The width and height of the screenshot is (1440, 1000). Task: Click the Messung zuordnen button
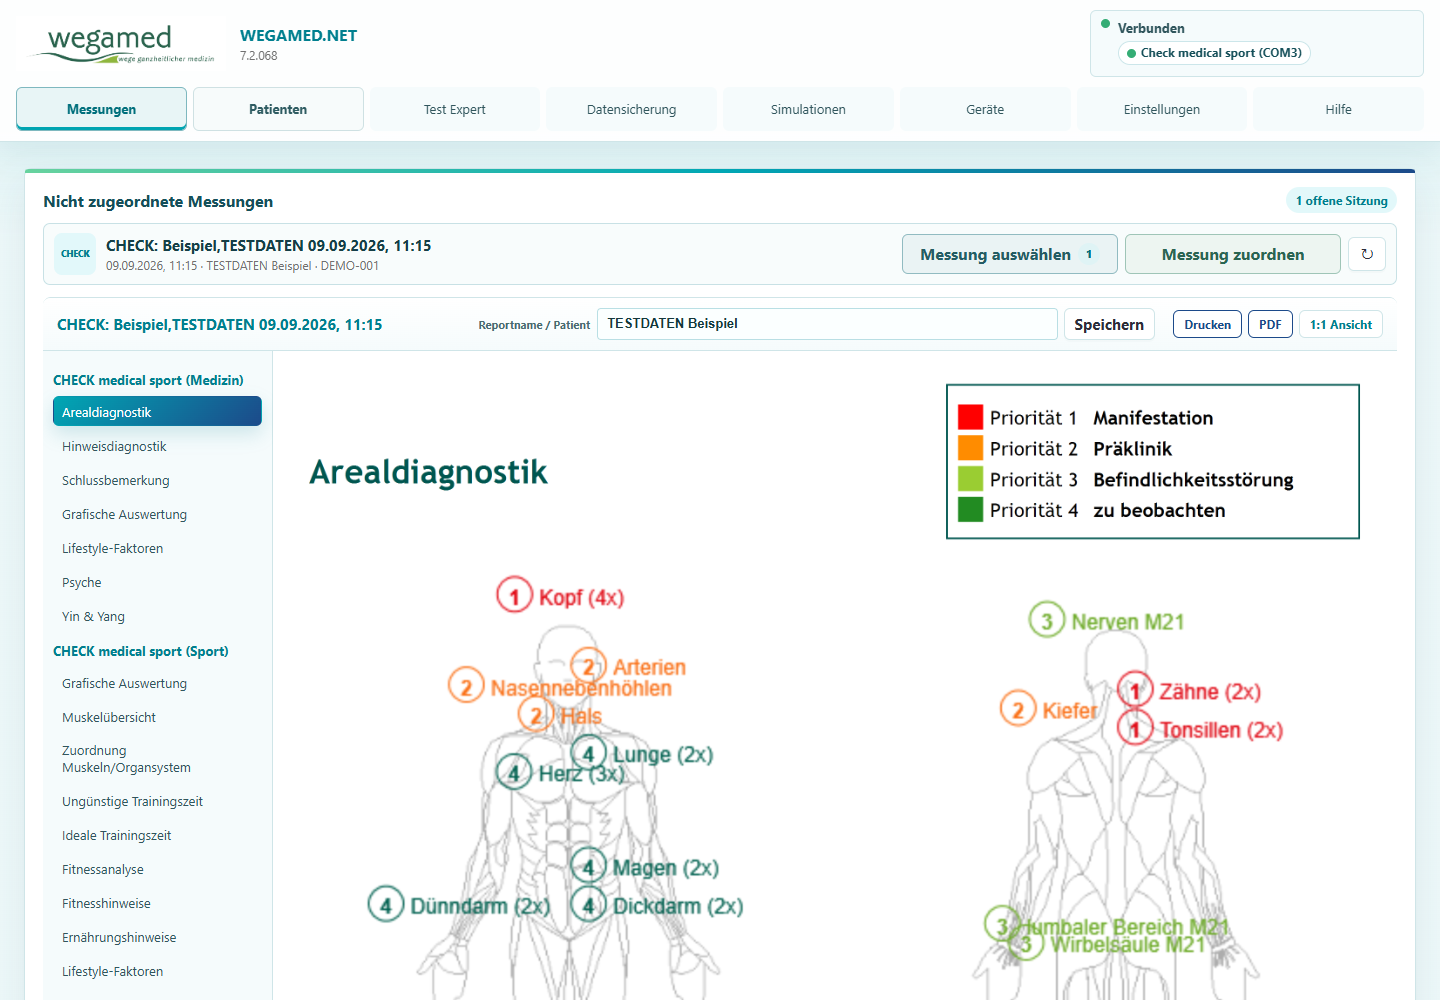click(1233, 254)
